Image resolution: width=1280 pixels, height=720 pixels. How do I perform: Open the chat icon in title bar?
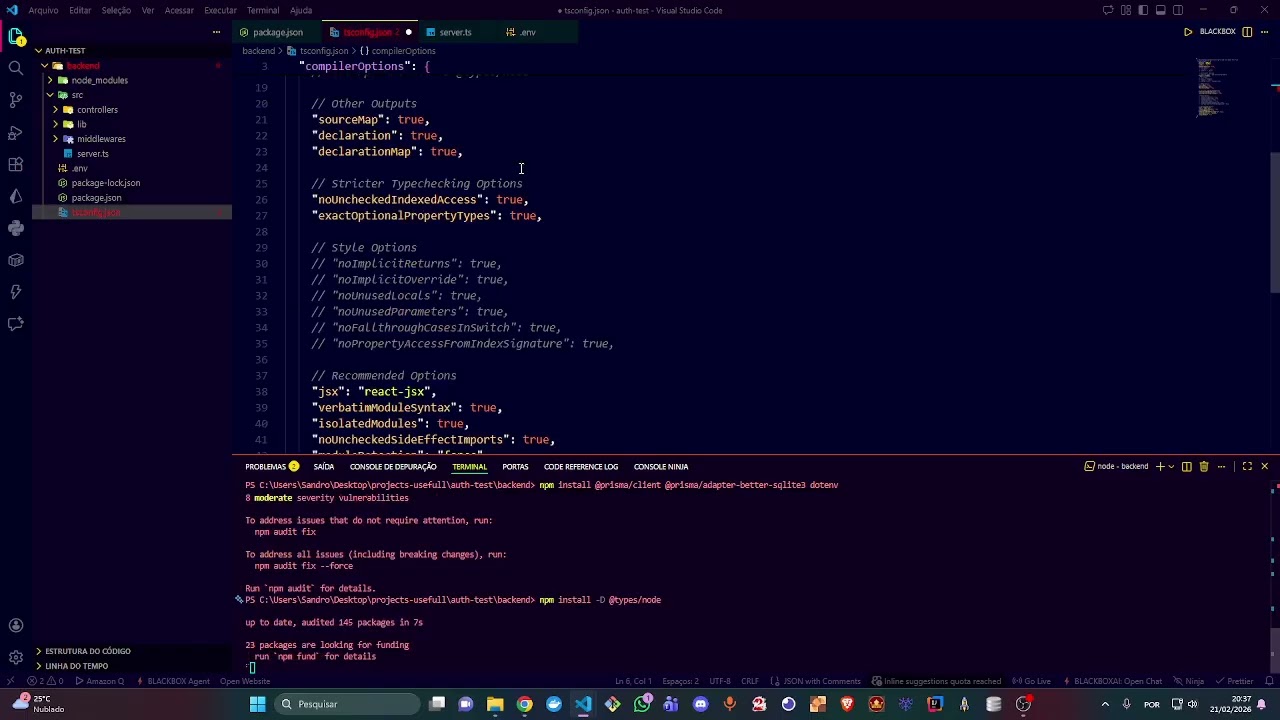tap(1108, 10)
